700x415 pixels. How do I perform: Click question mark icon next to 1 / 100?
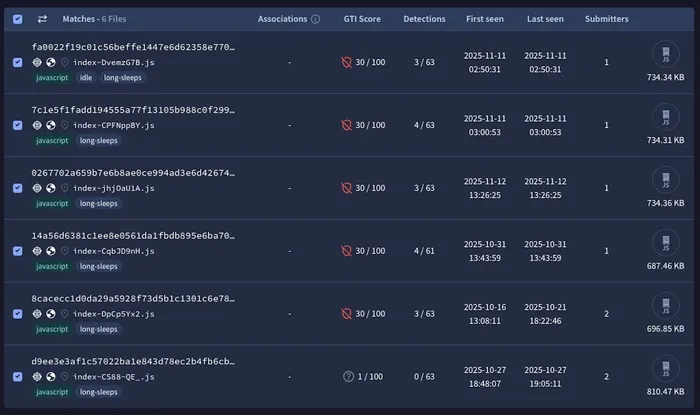tap(348, 377)
